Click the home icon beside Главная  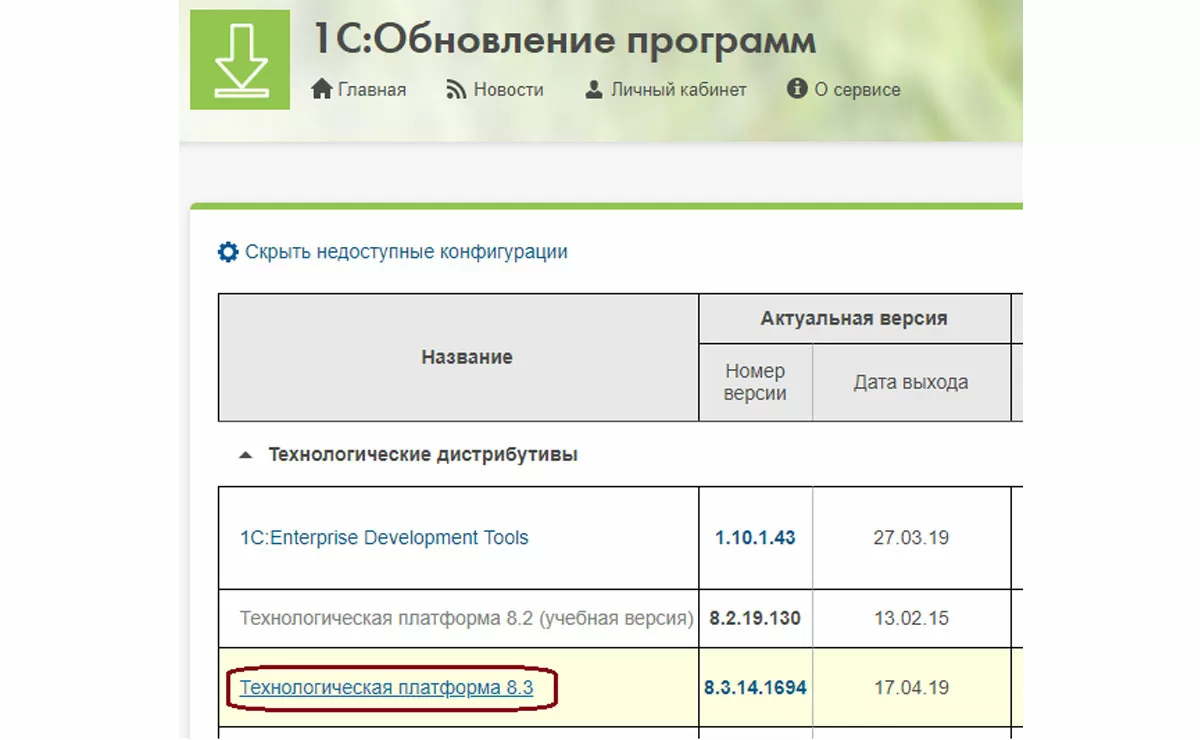tap(321, 89)
